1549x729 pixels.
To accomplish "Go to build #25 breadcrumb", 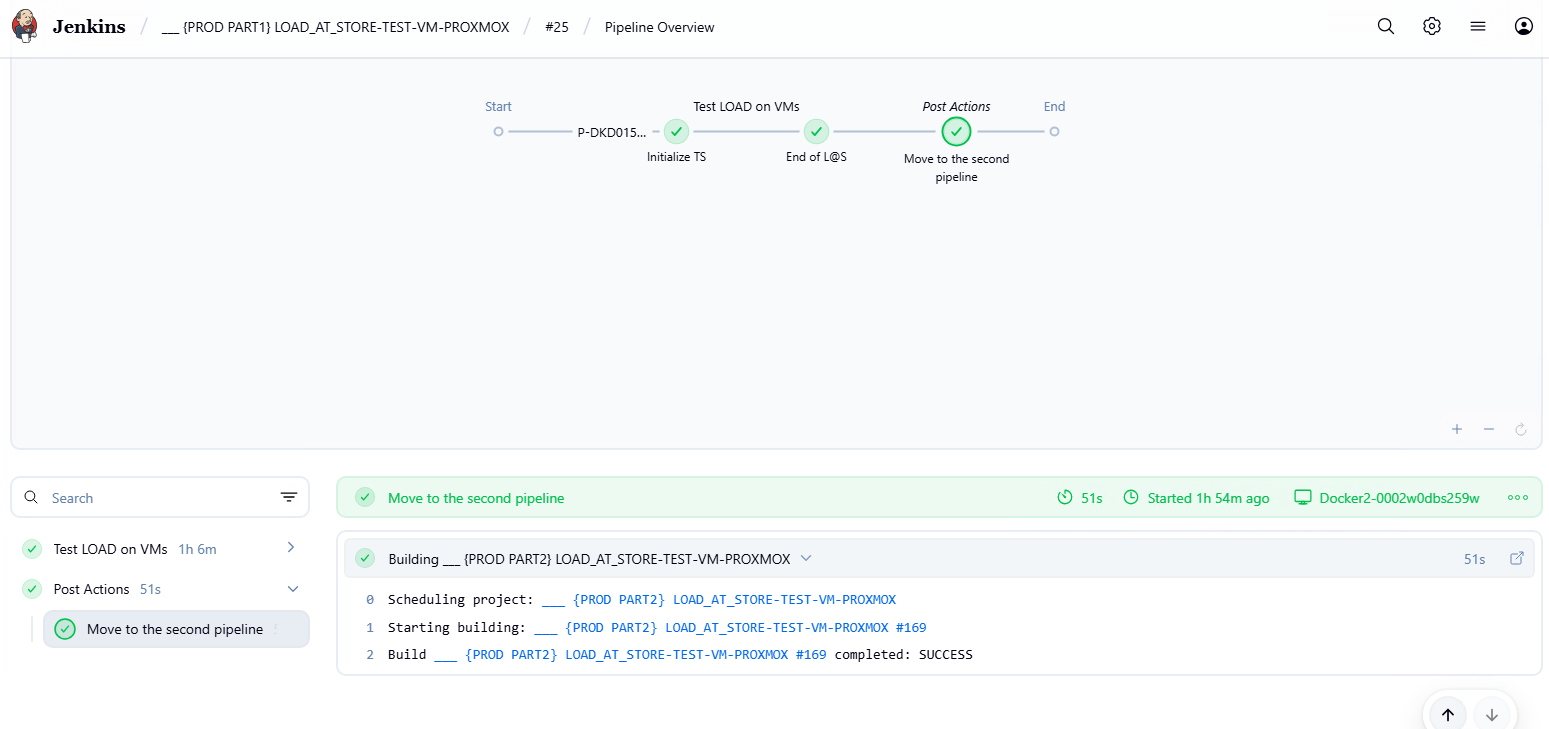I will click(557, 27).
